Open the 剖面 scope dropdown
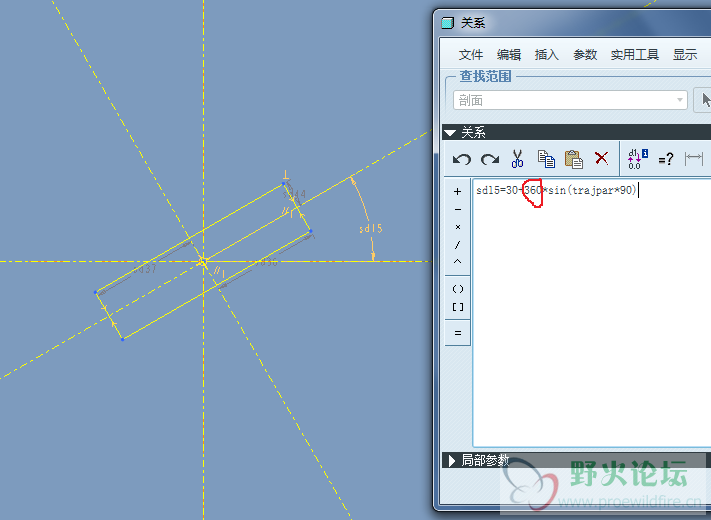This screenshot has width=711, height=520. coord(570,100)
